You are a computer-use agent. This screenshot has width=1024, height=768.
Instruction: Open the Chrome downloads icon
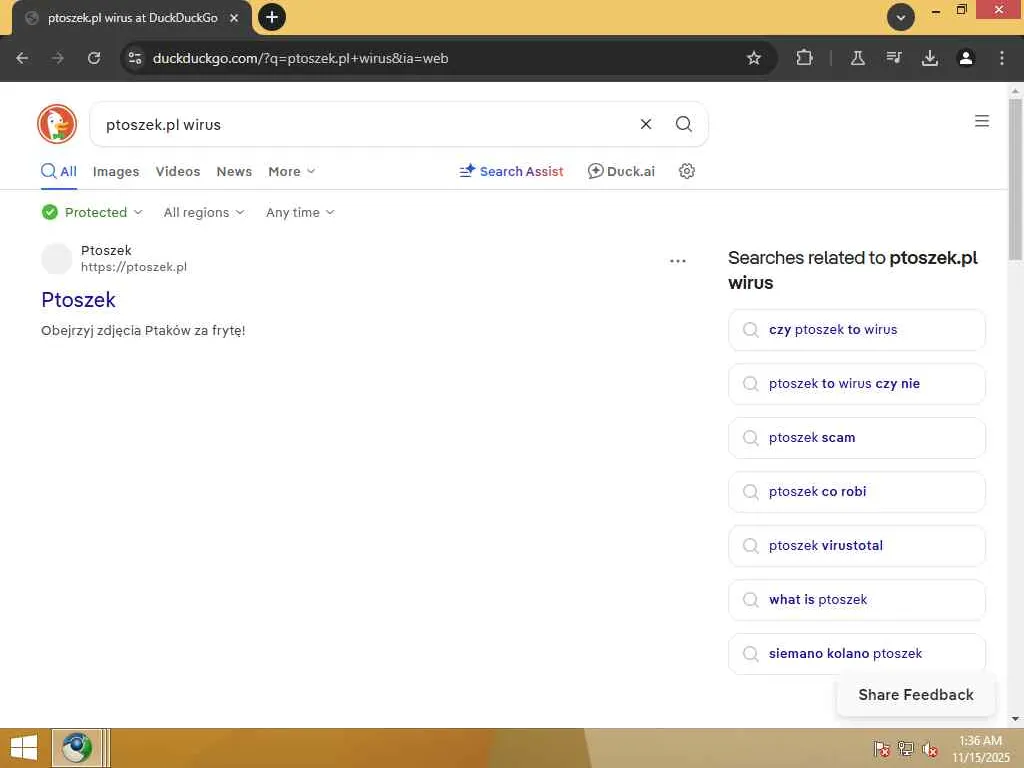click(930, 58)
